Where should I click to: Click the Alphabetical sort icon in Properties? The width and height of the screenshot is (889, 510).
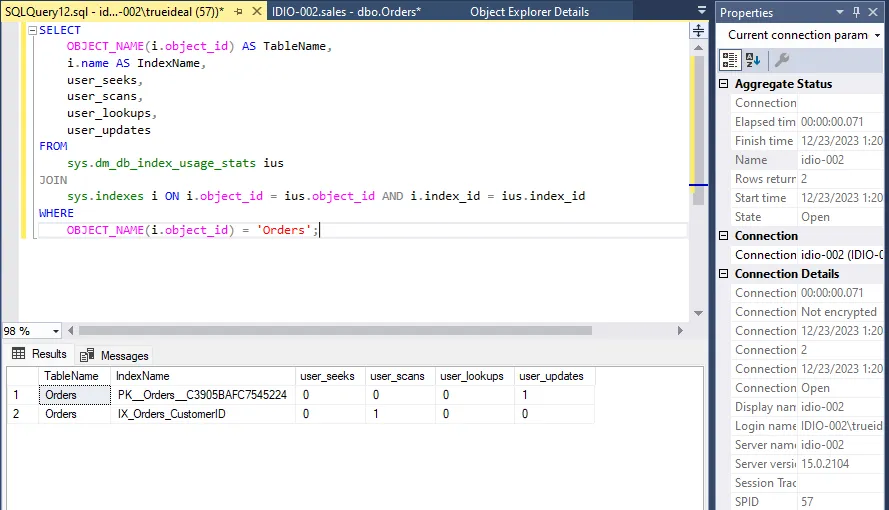(x=754, y=60)
